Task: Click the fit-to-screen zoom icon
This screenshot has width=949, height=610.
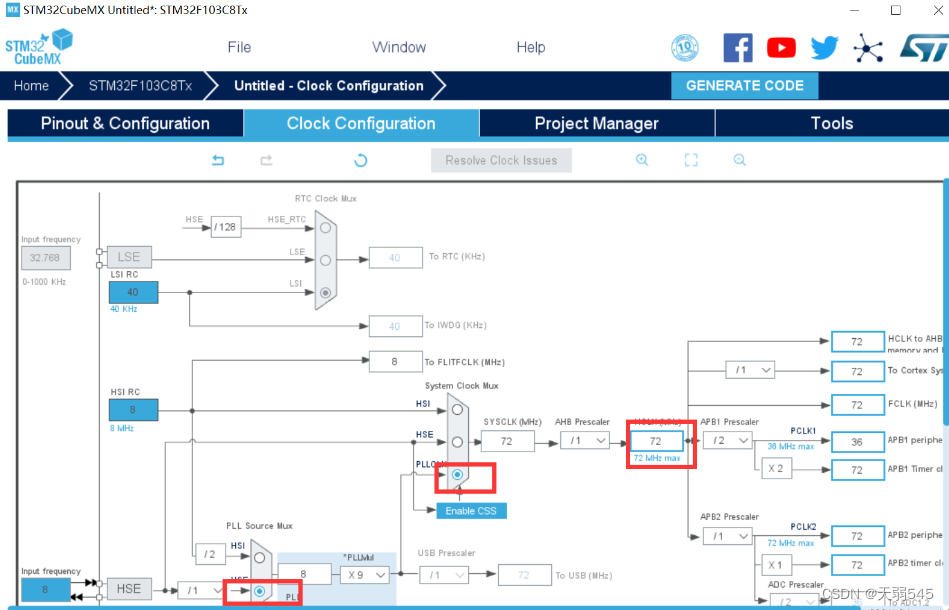Action: pos(691,160)
